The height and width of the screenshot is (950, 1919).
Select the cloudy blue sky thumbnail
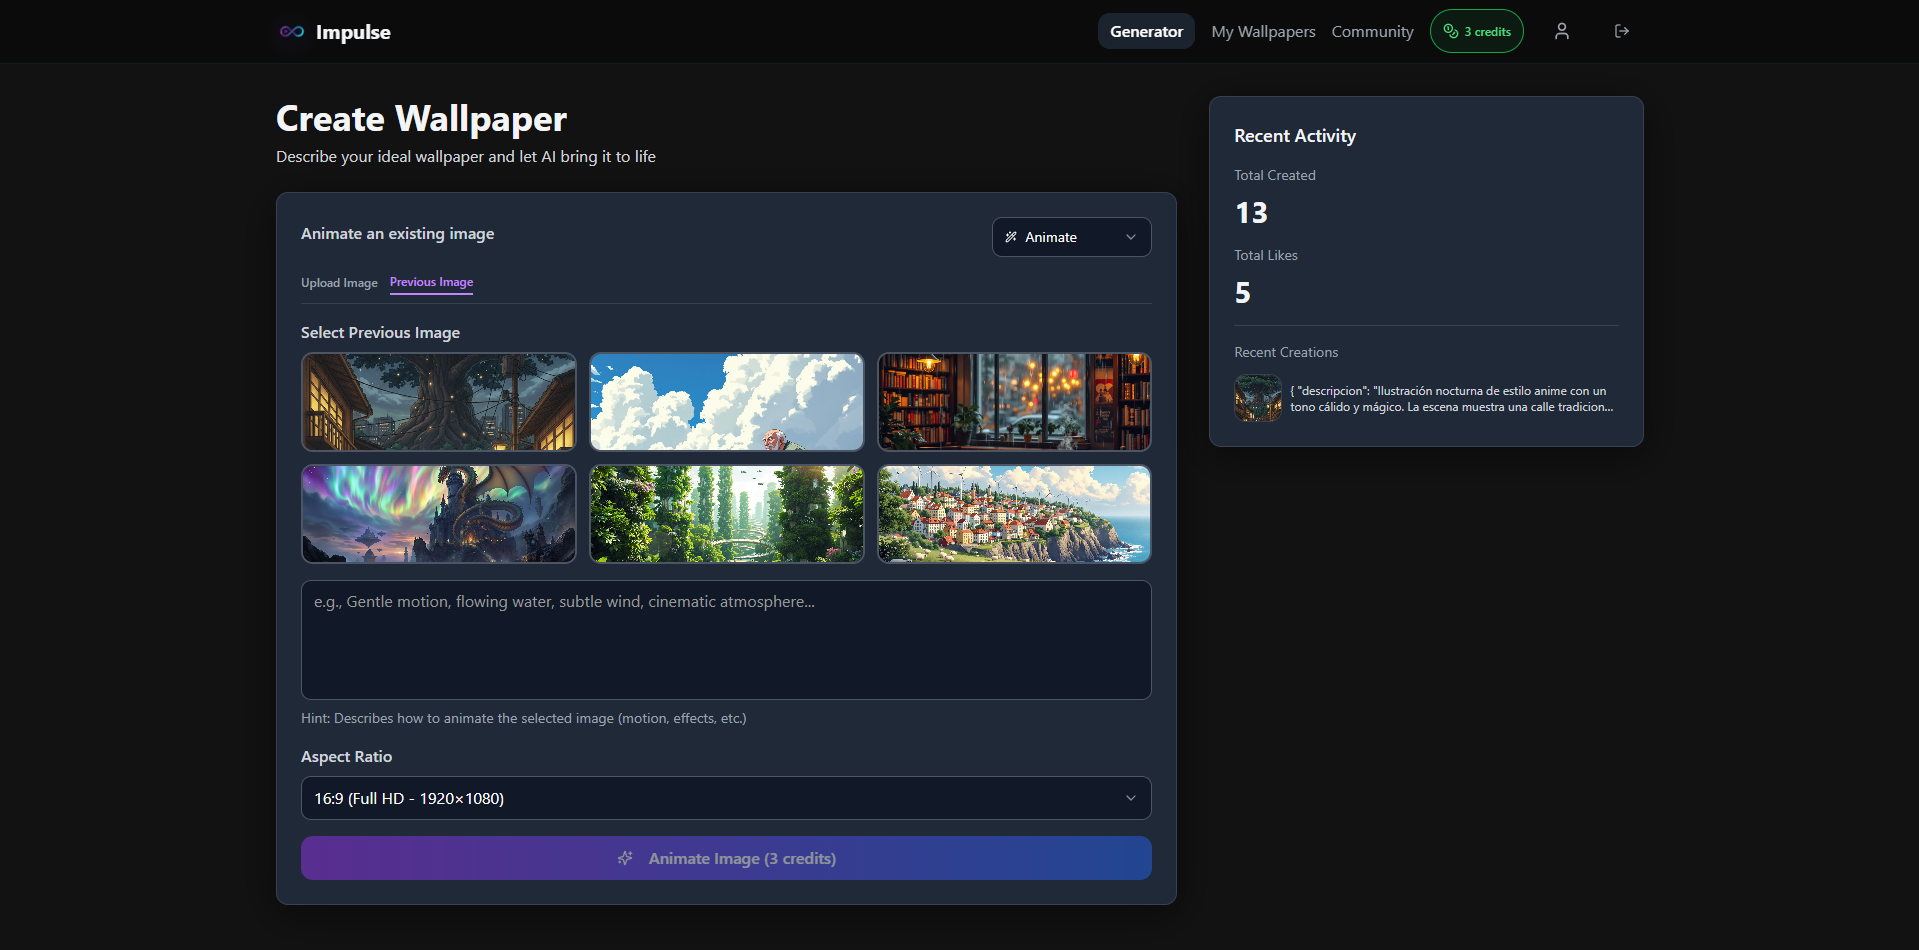[x=726, y=402]
